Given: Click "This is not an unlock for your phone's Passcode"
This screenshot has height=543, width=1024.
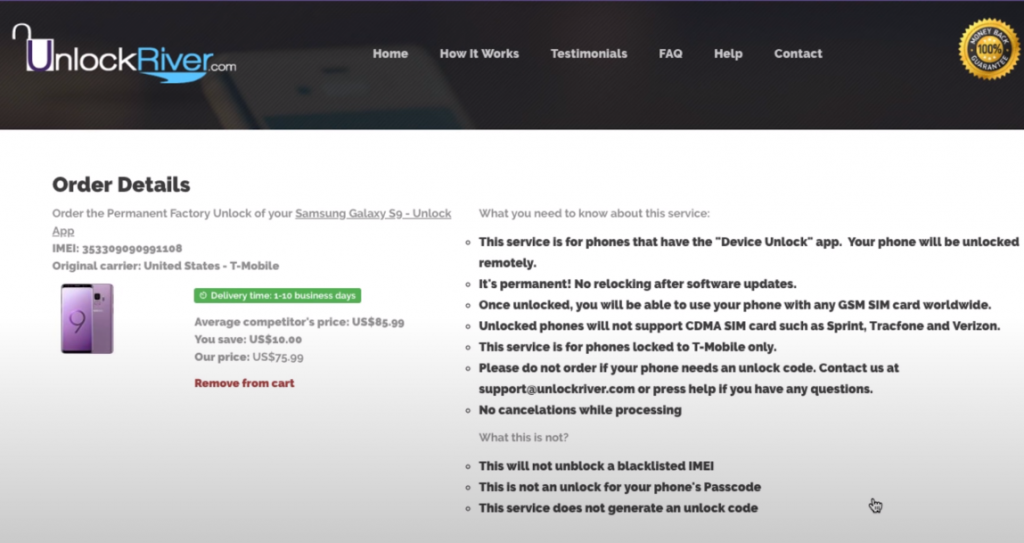Looking at the screenshot, I should coord(620,487).
